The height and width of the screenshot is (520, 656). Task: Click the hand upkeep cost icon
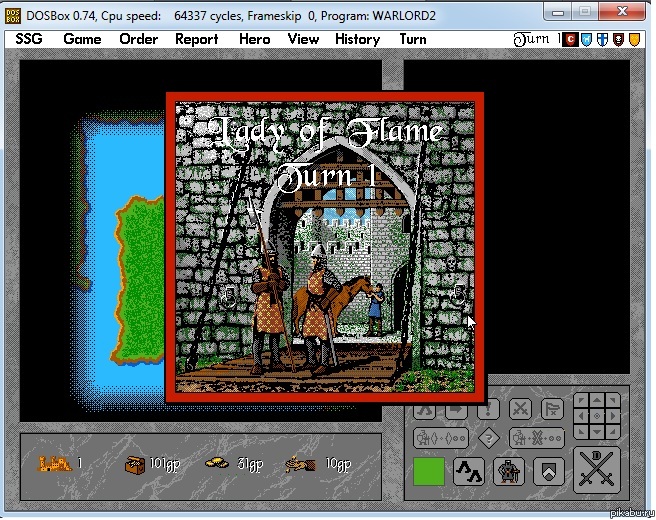click(300, 464)
